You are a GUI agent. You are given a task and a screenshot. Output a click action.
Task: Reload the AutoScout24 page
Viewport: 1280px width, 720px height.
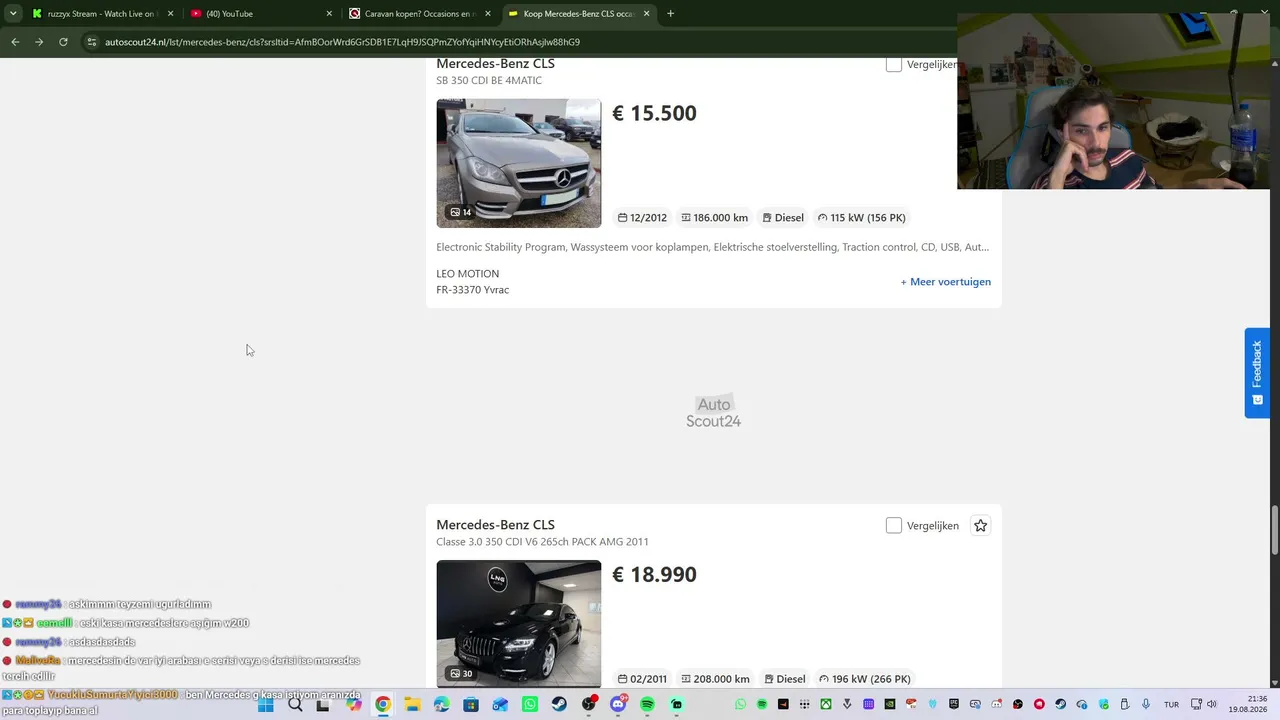pyautogui.click(x=63, y=42)
